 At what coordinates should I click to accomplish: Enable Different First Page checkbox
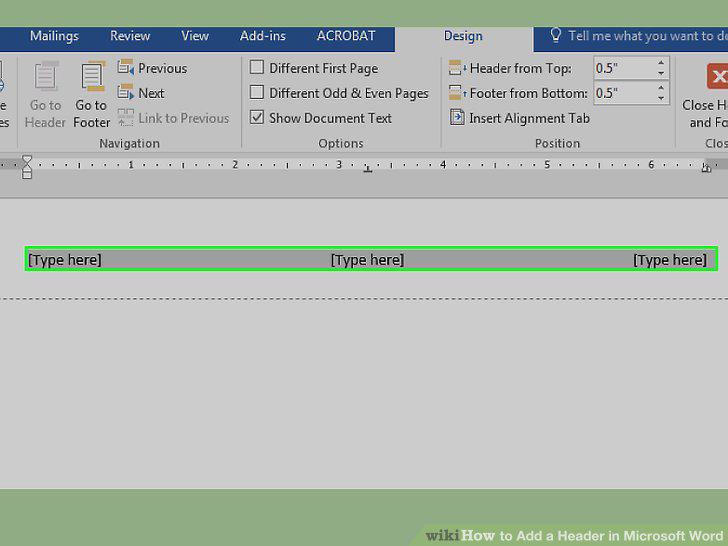257,67
